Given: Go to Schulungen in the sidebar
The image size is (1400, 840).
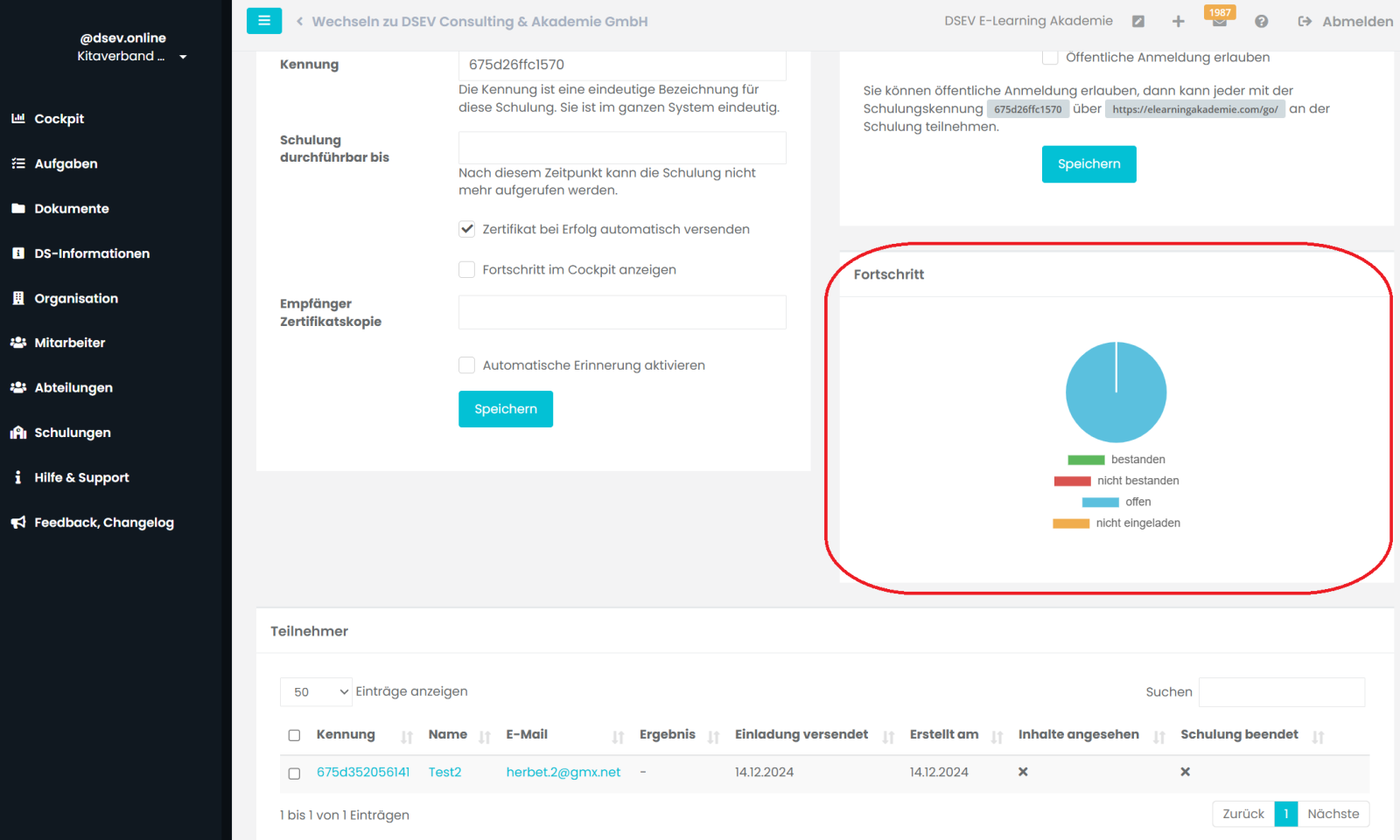Looking at the screenshot, I should tap(72, 433).
